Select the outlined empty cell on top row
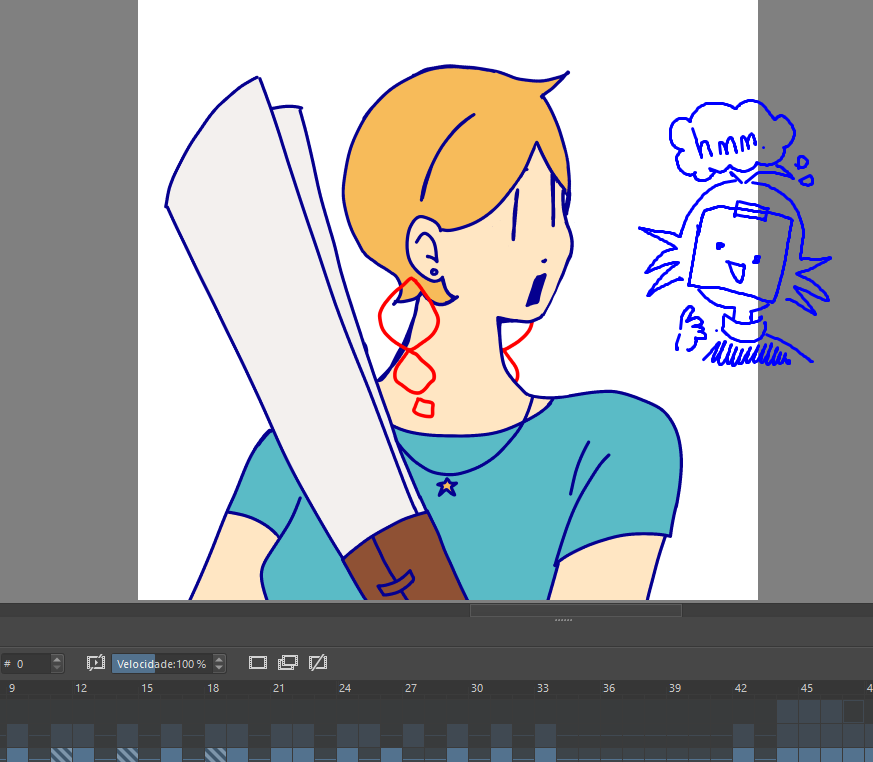The height and width of the screenshot is (762, 873). coord(854,711)
